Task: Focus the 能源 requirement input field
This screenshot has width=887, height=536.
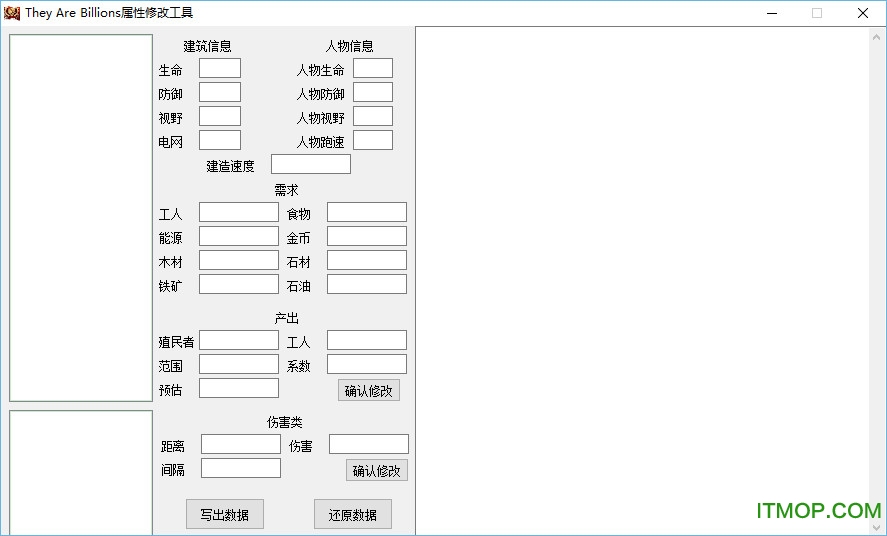Action: pyautogui.click(x=239, y=236)
